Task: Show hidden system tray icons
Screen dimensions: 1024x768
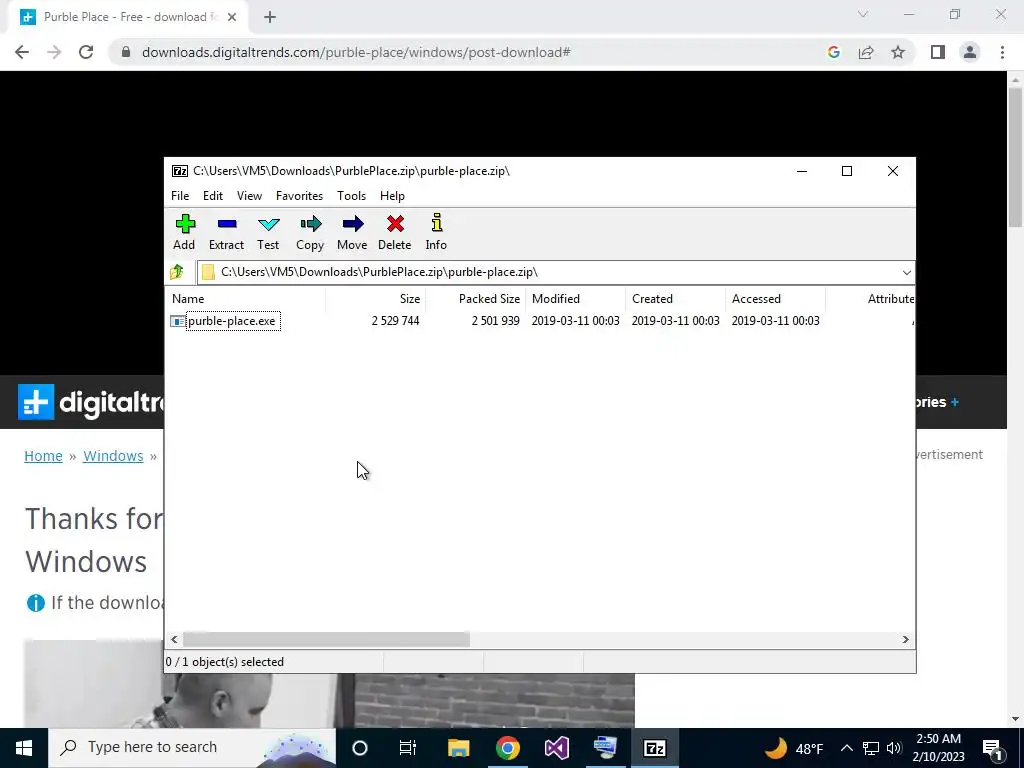Action: click(846, 748)
